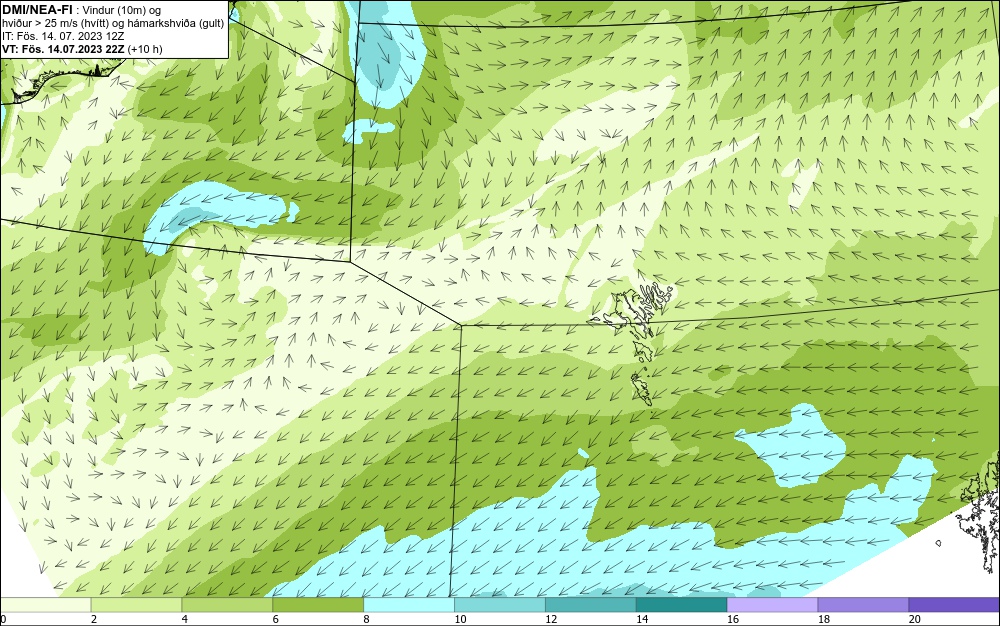Click the southernmost Faroe island, Suðuroy
1000x626 pixels.
[x=641, y=388]
